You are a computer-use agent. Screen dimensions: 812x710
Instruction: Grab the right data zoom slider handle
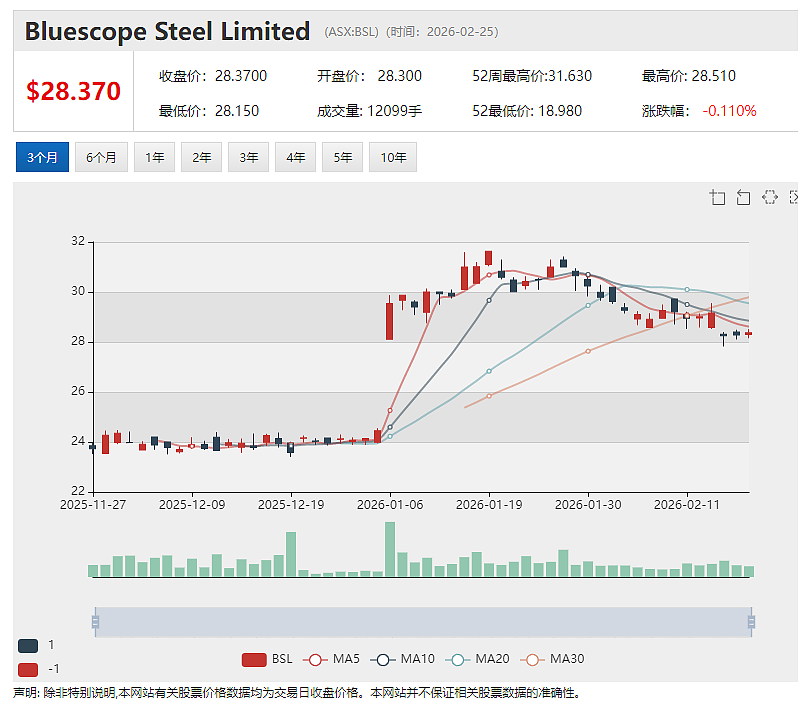pyautogui.click(x=751, y=621)
